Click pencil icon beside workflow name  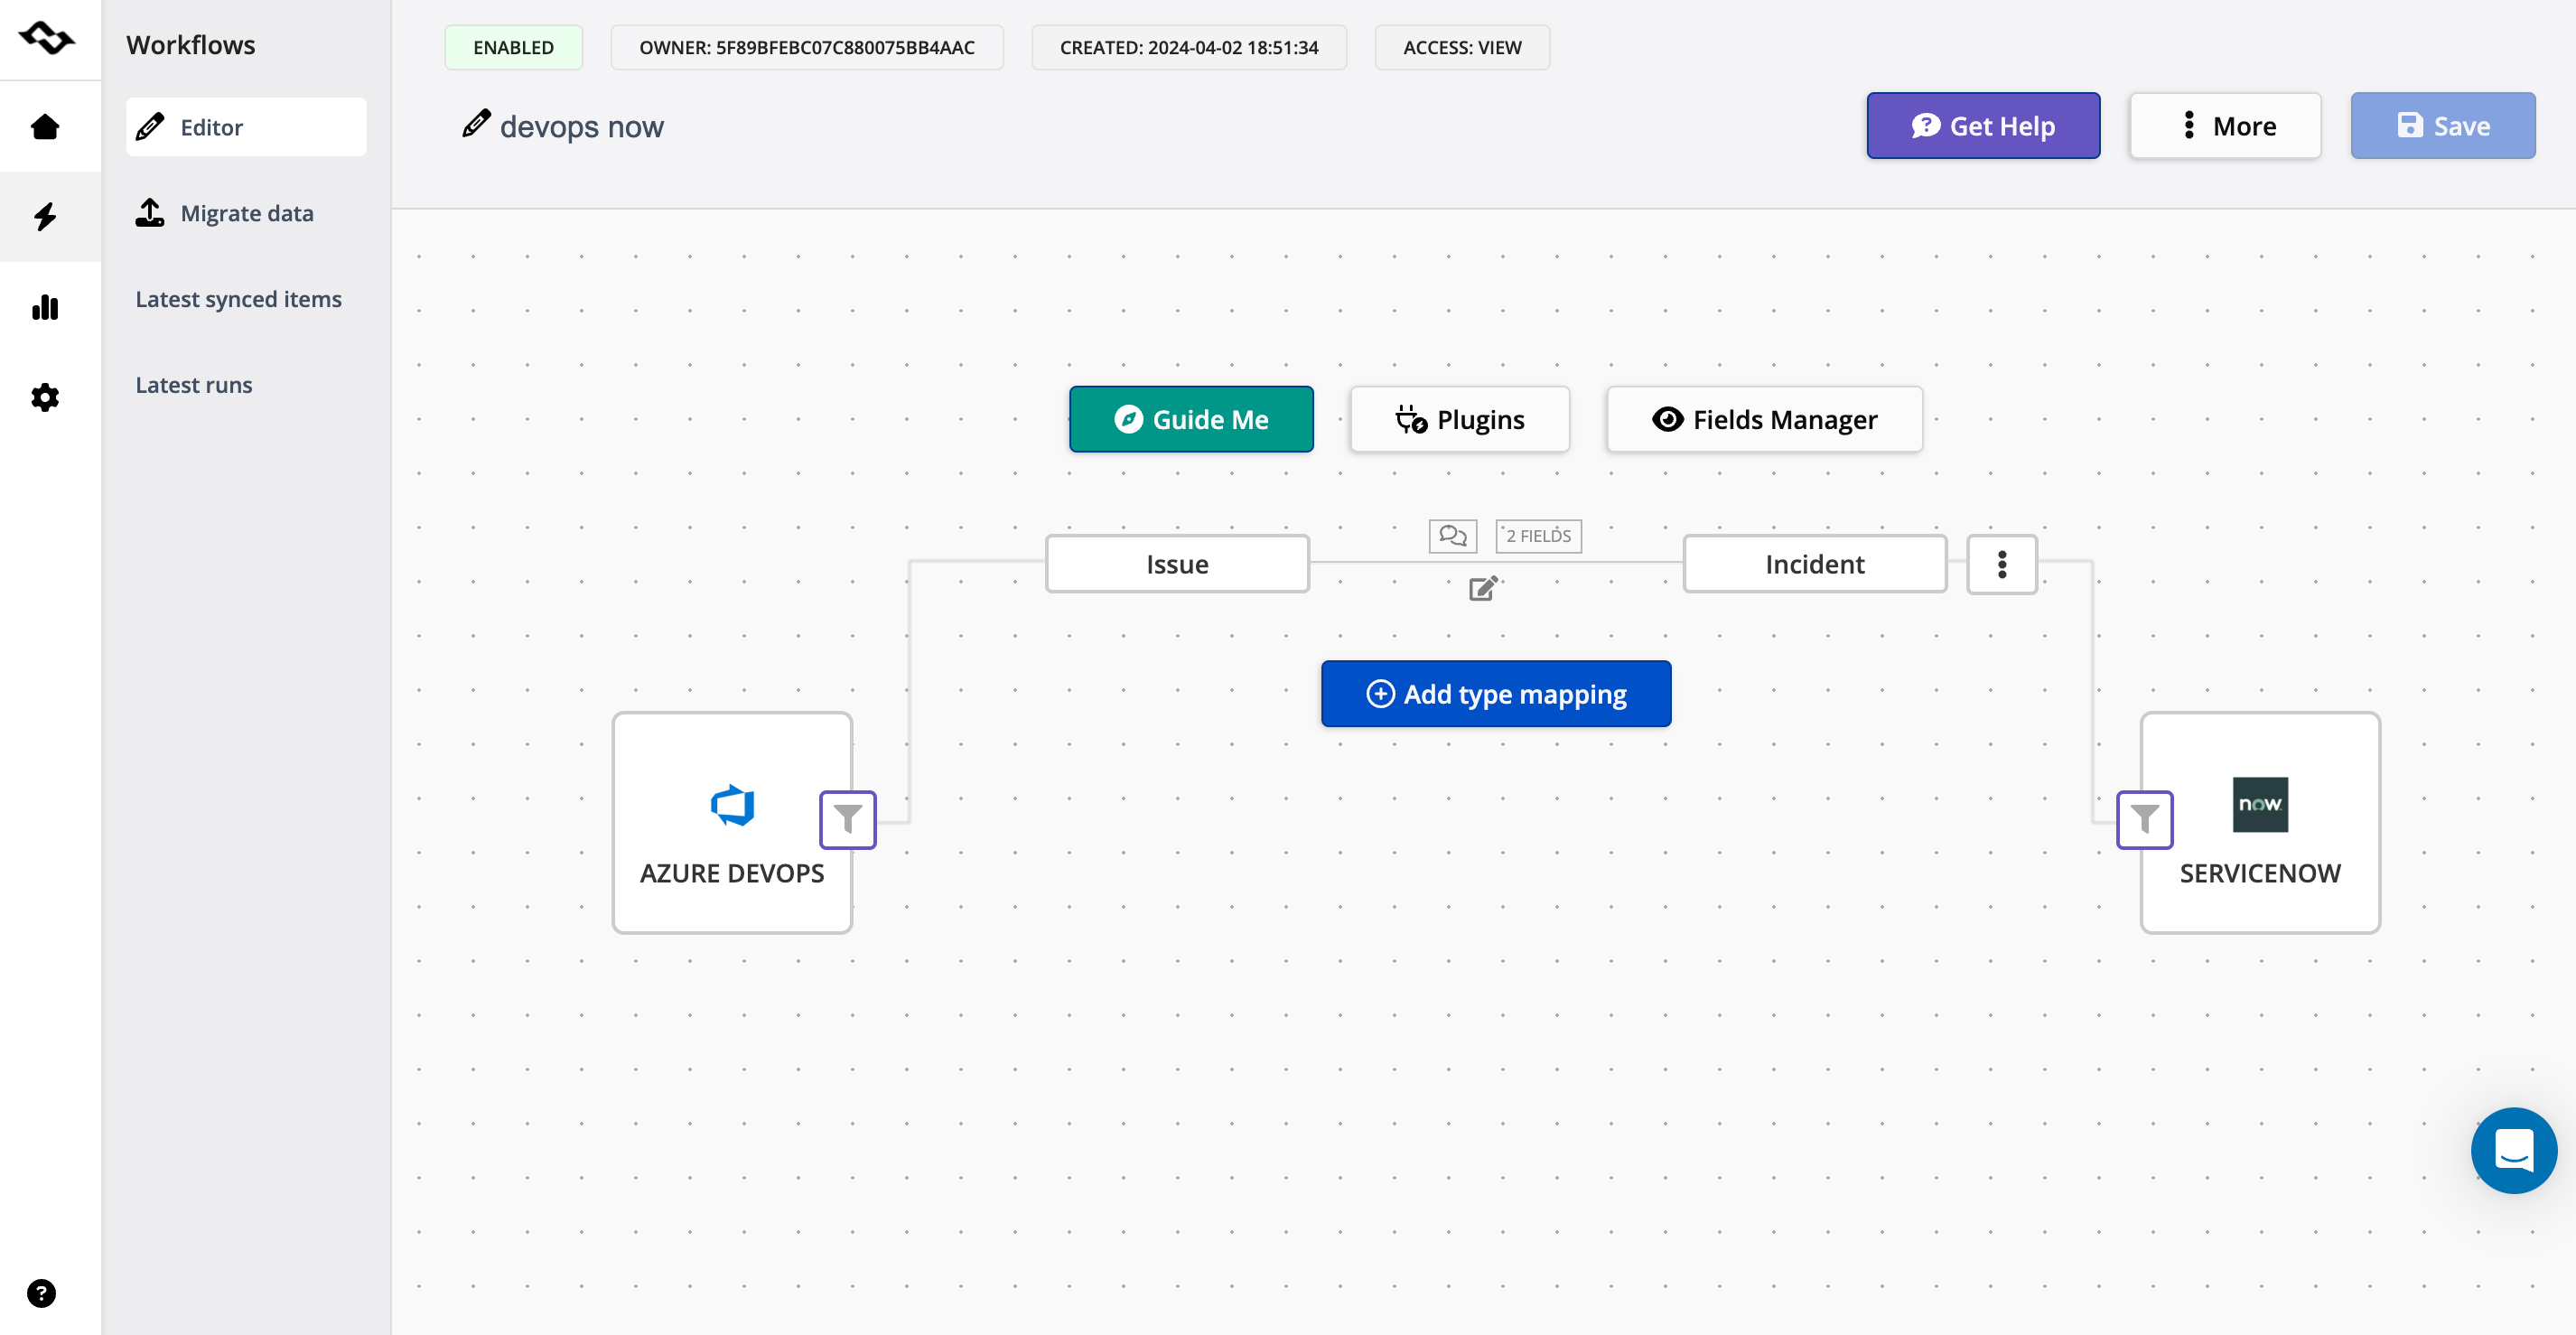tap(476, 124)
